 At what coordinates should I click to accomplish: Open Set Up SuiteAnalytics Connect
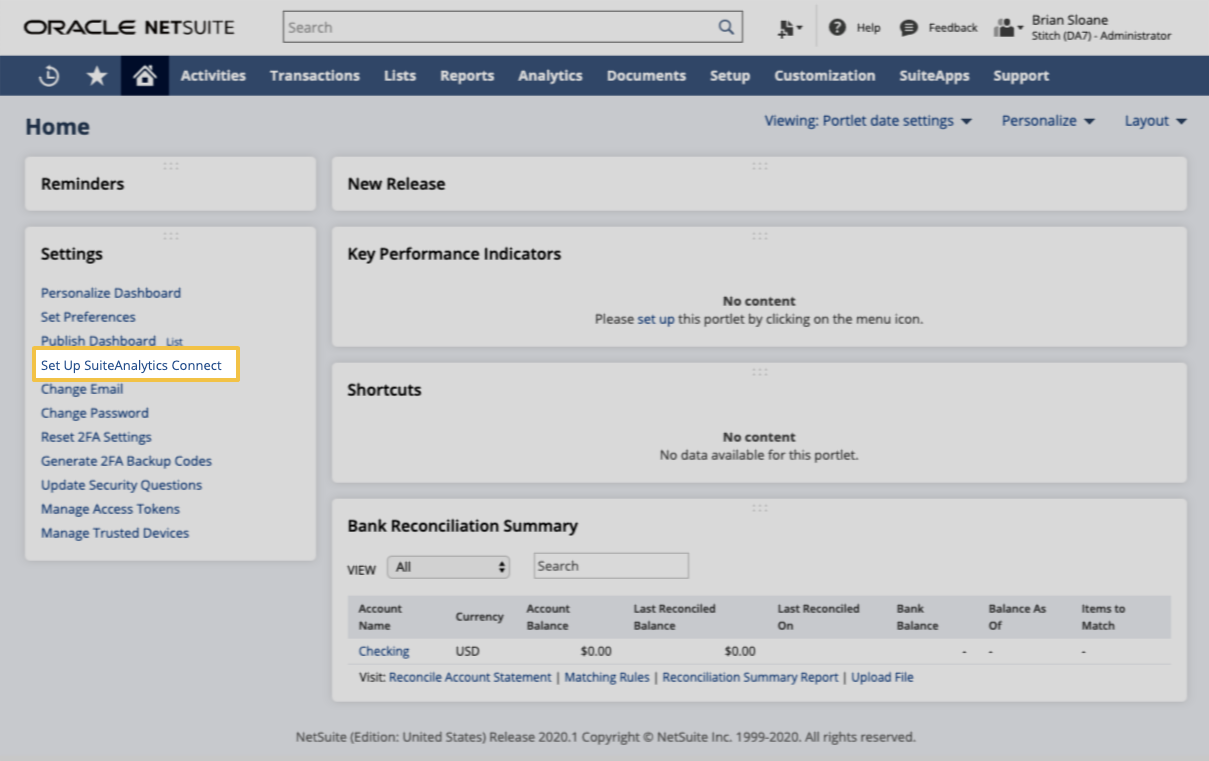click(131, 365)
